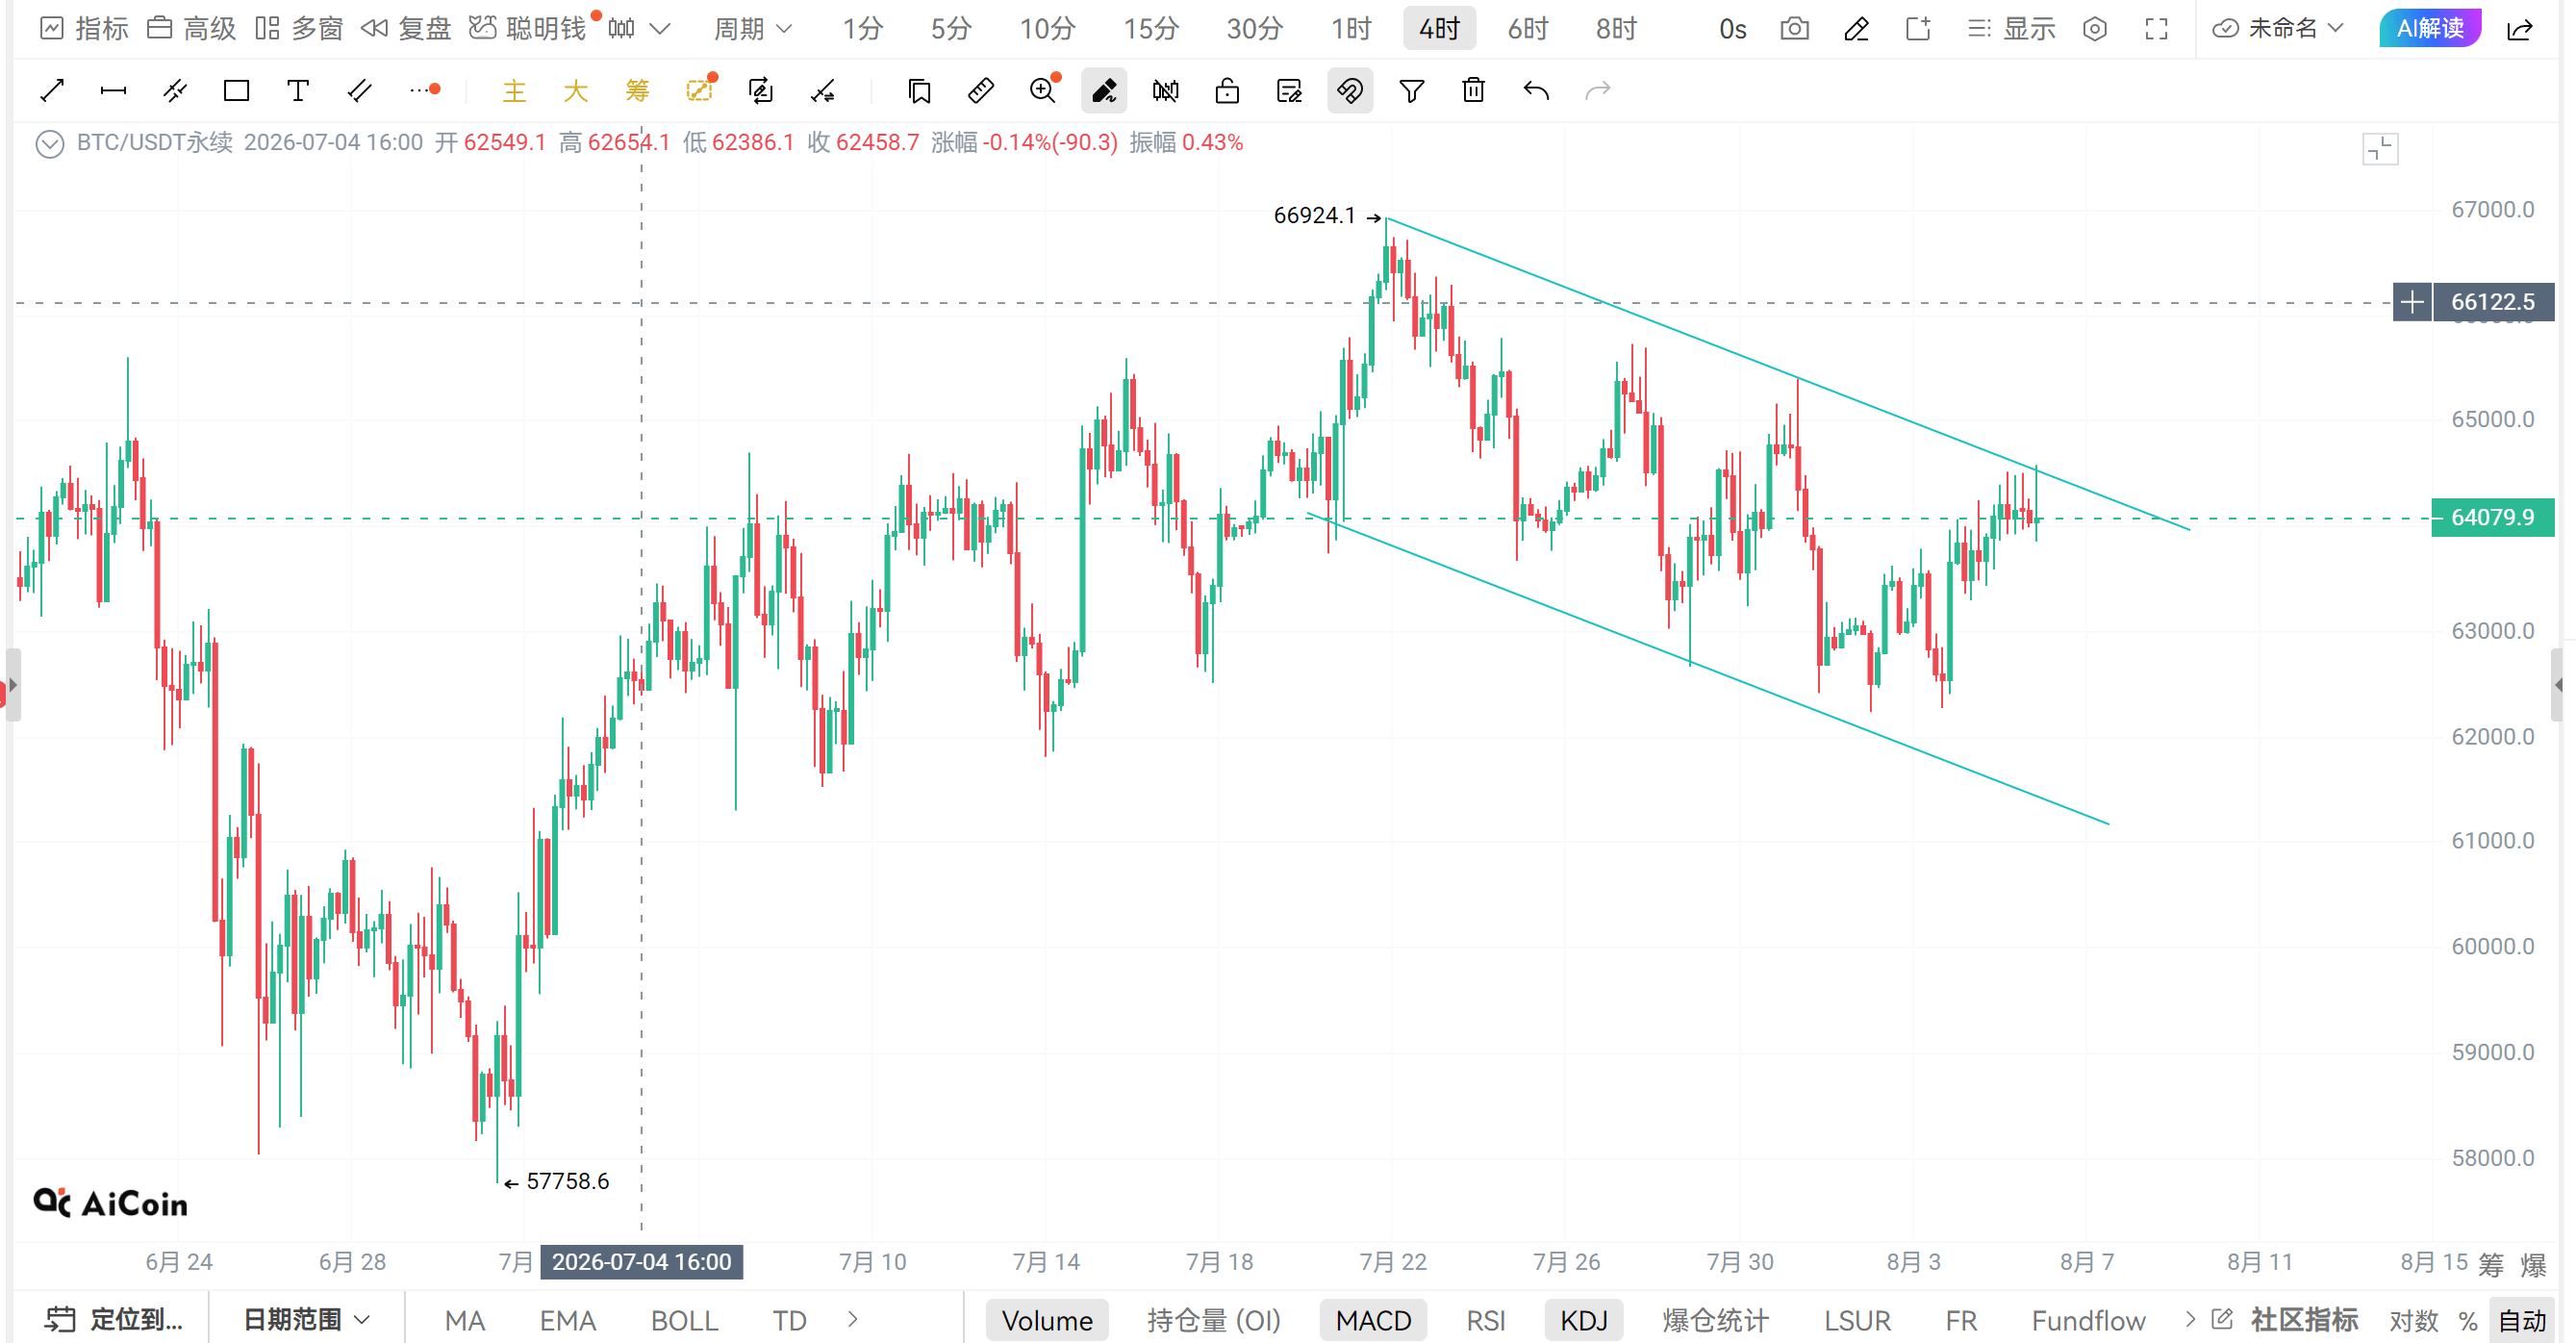Open 聪明钱 smart money feature
This screenshot has height=1343, width=2576.
click(x=530, y=29)
